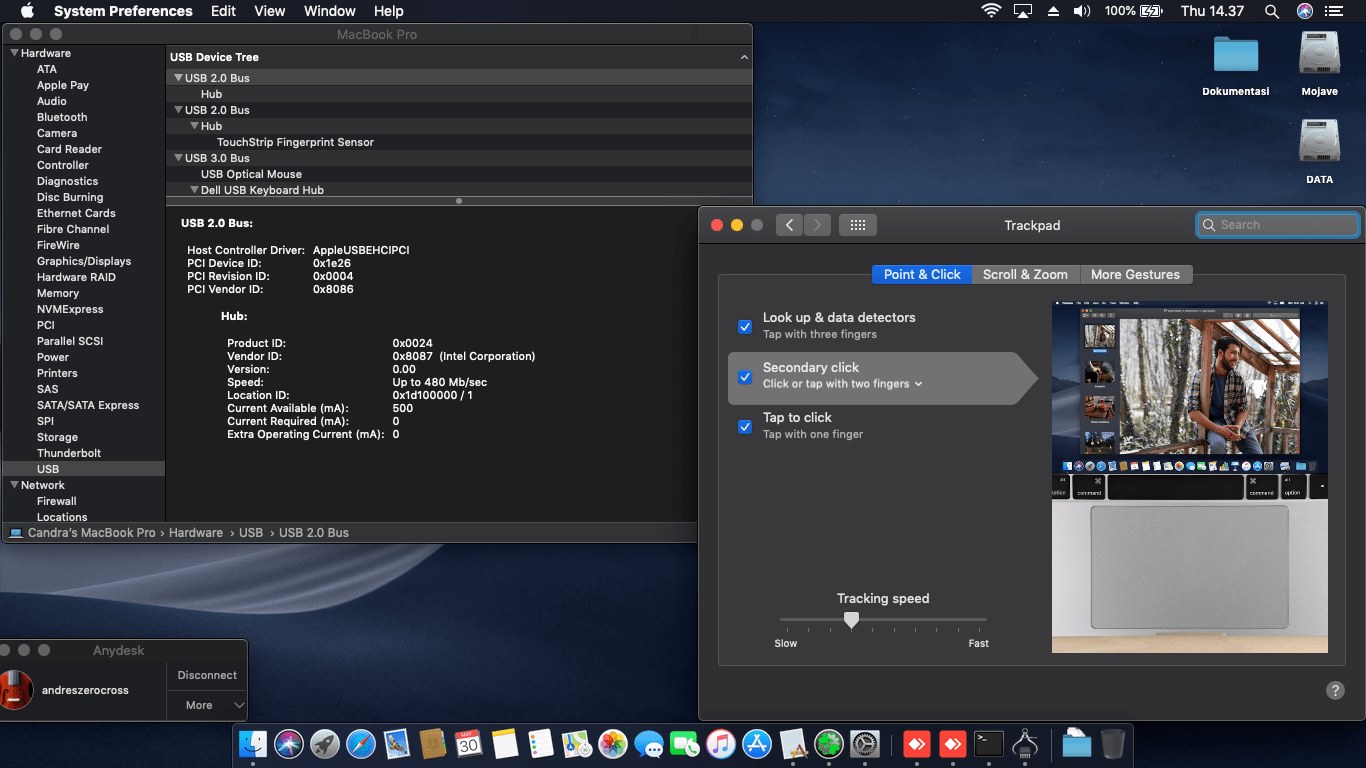Viewport: 1366px width, 768px height.
Task: Open the View menu
Action: (269, 11)
